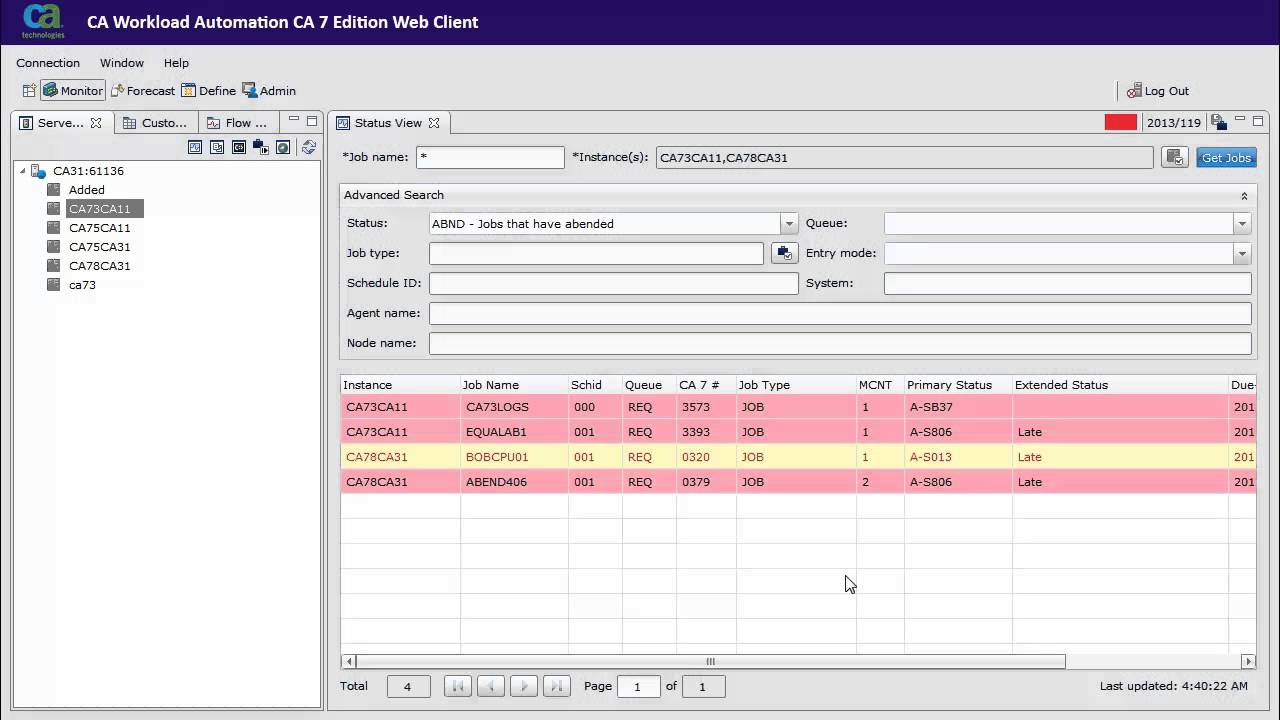Image resolution: width=1280 pixels, height=720 pixels.
Task: Open the Window menu
Action: [122, 63]
